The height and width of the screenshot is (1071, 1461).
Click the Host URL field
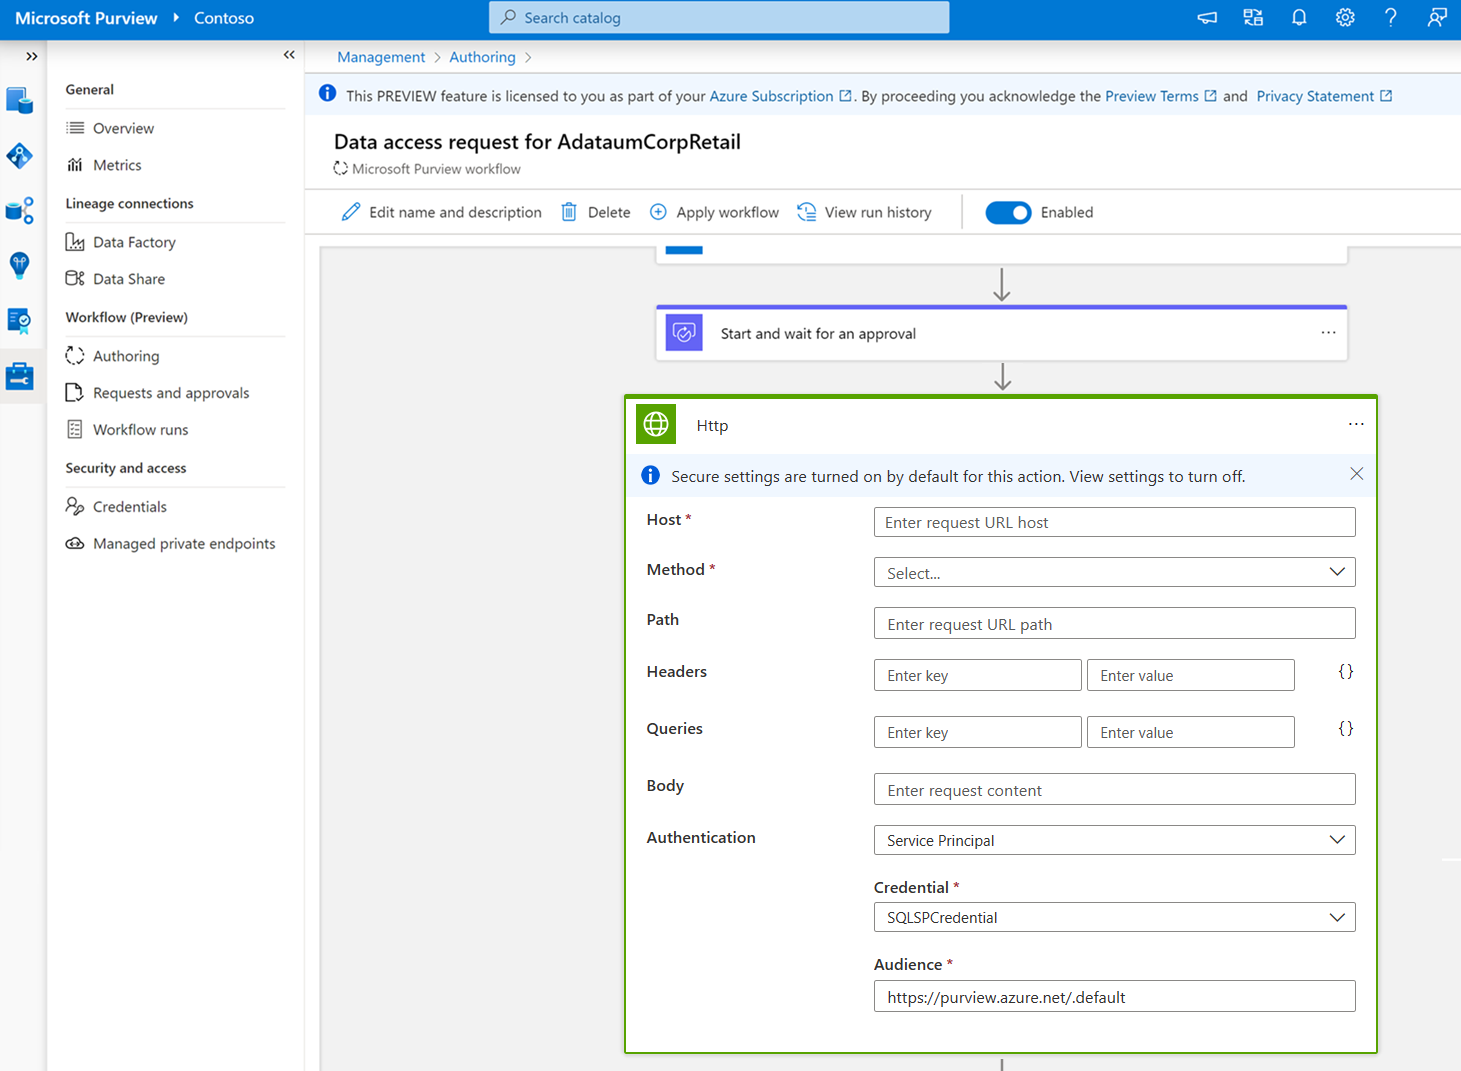point(1114,522)
